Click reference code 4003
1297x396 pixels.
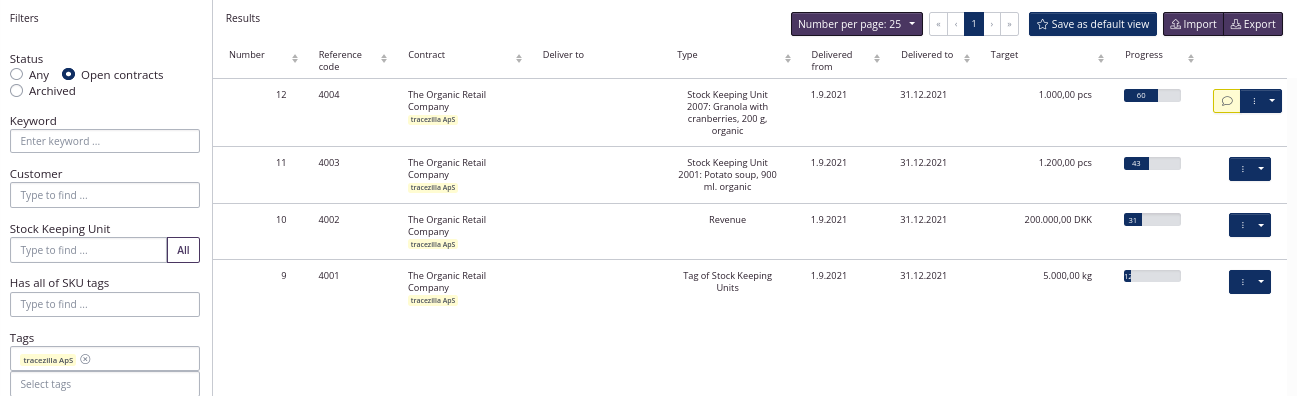pos(329,162)
